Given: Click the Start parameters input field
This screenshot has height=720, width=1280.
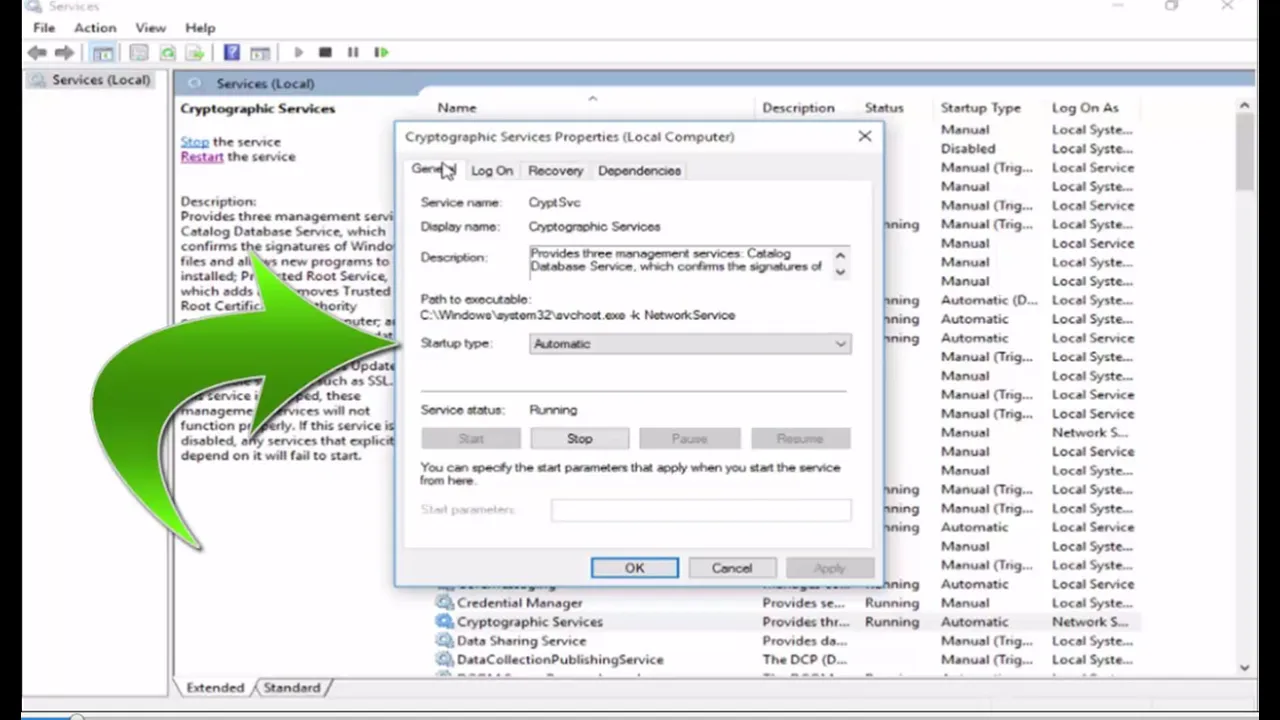Looking at the screenshot, I should [x=701, y=510].
